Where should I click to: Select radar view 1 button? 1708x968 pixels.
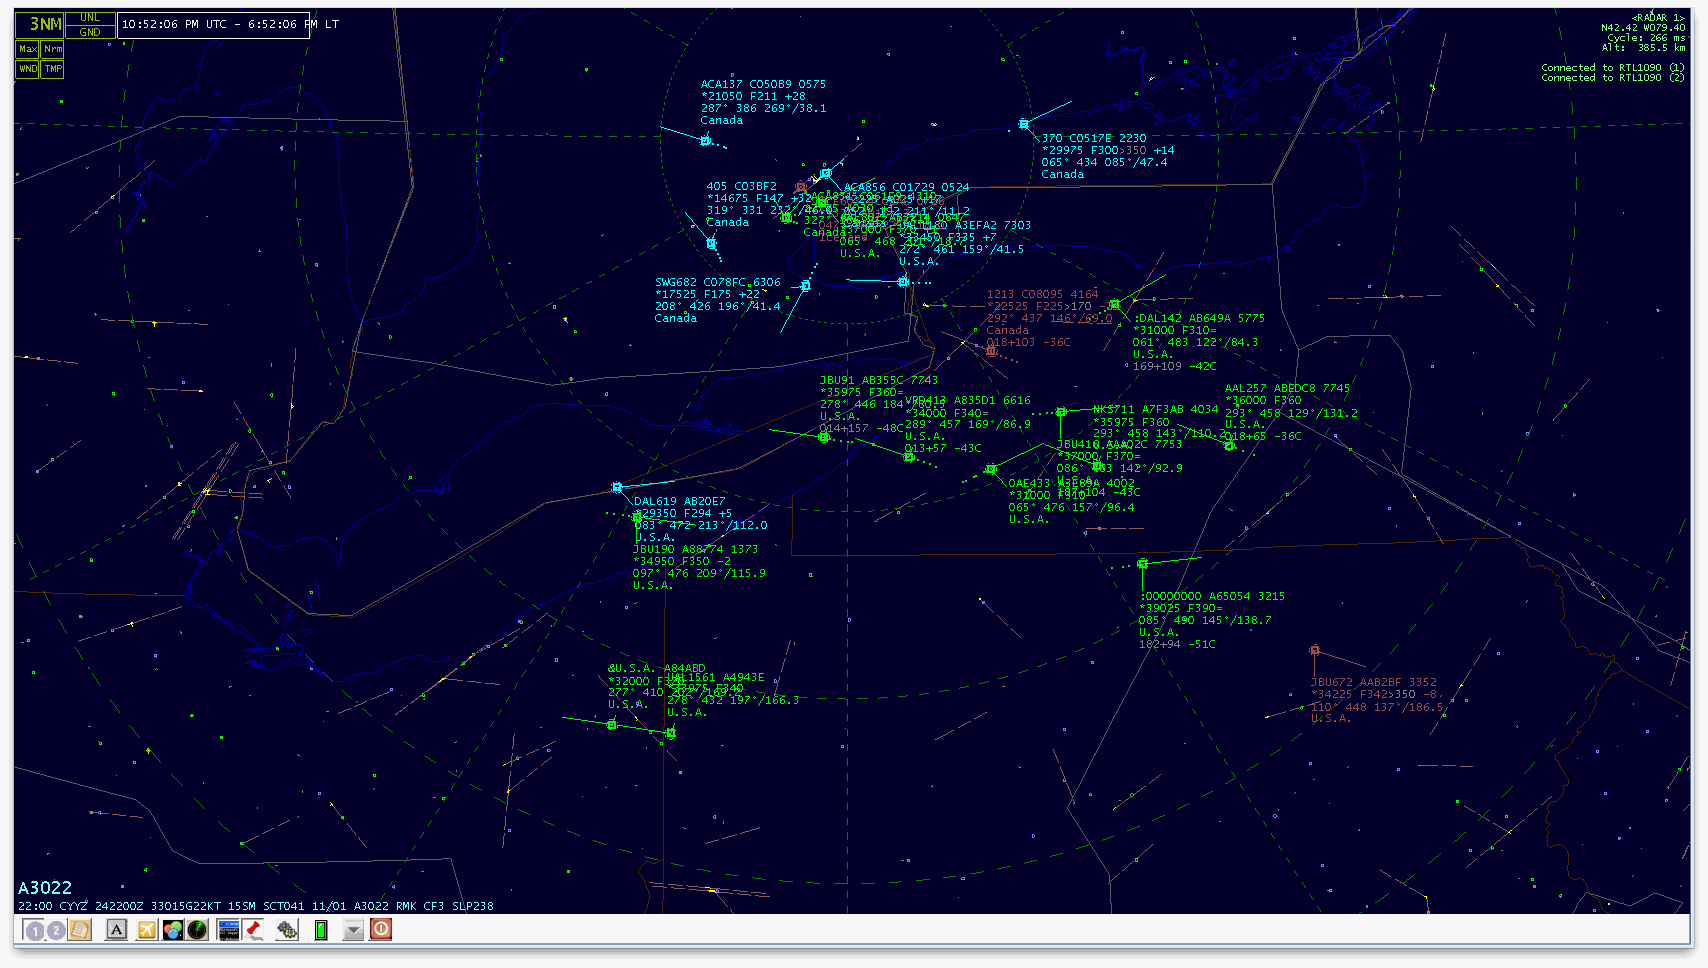35,930
